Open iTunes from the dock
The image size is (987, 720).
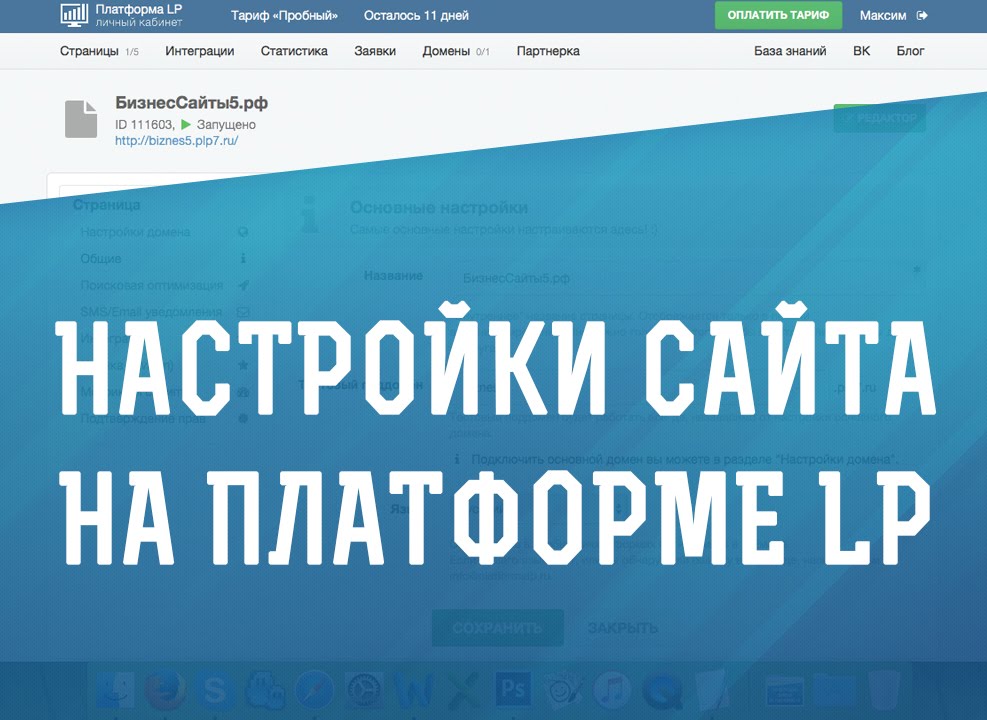(612, 690)
